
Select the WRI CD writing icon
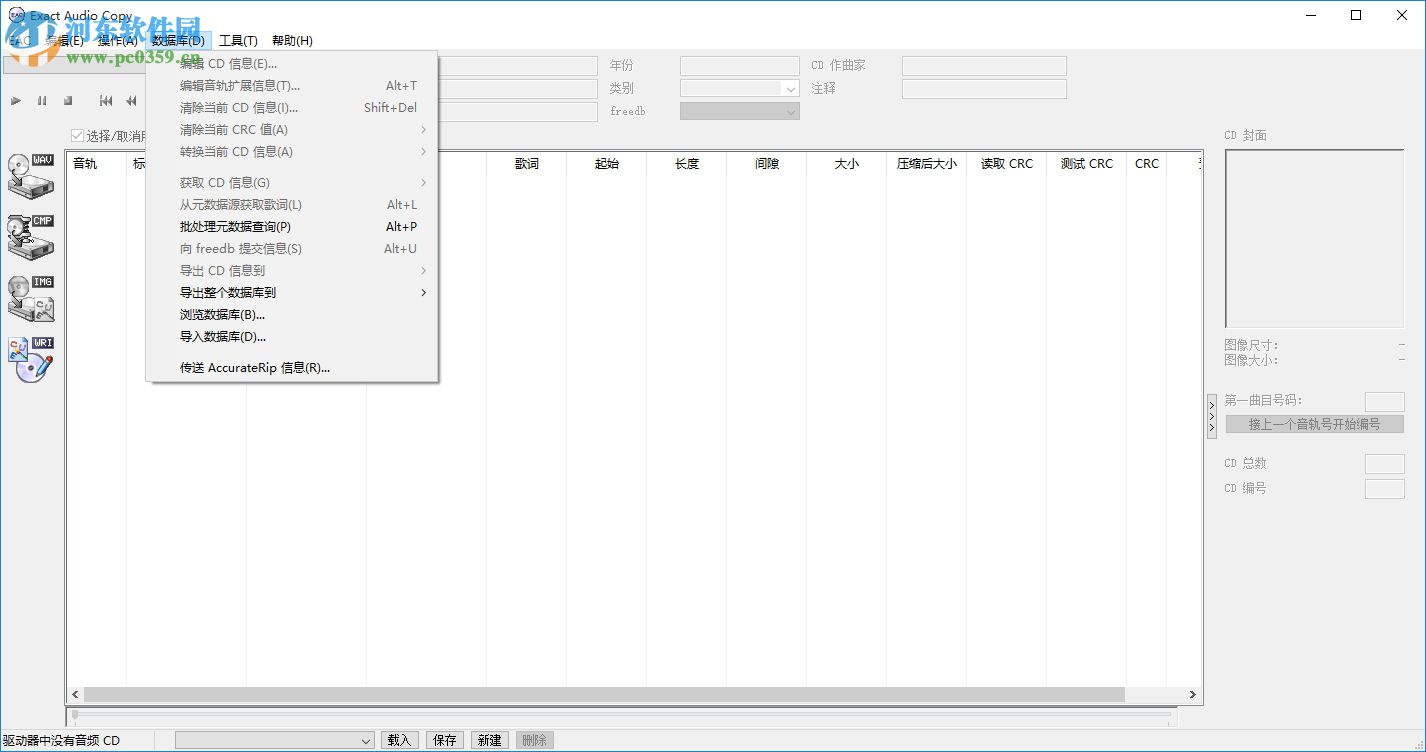(x=31, y=358)
